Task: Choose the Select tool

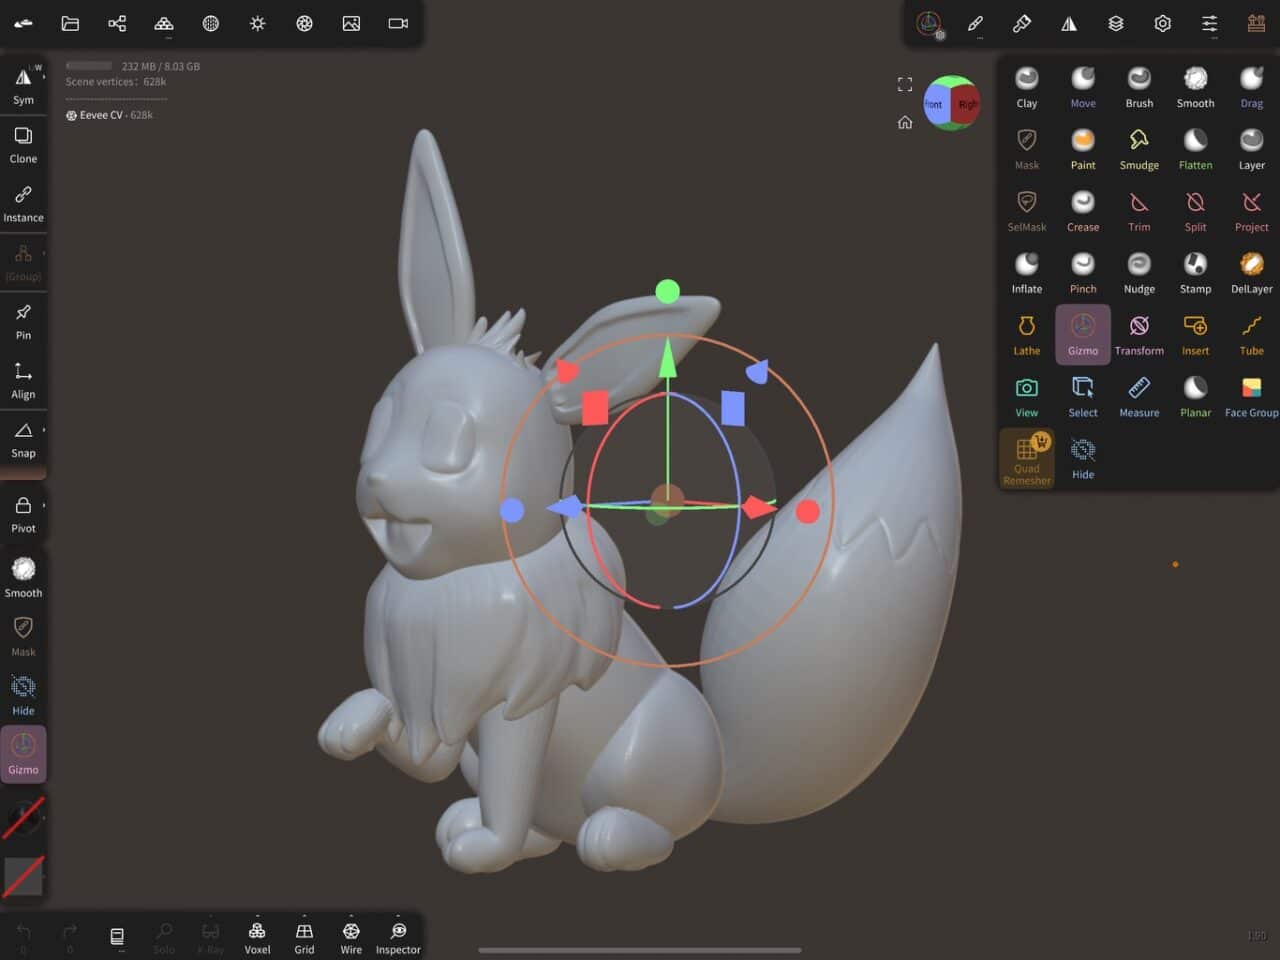Action: 1082,397
